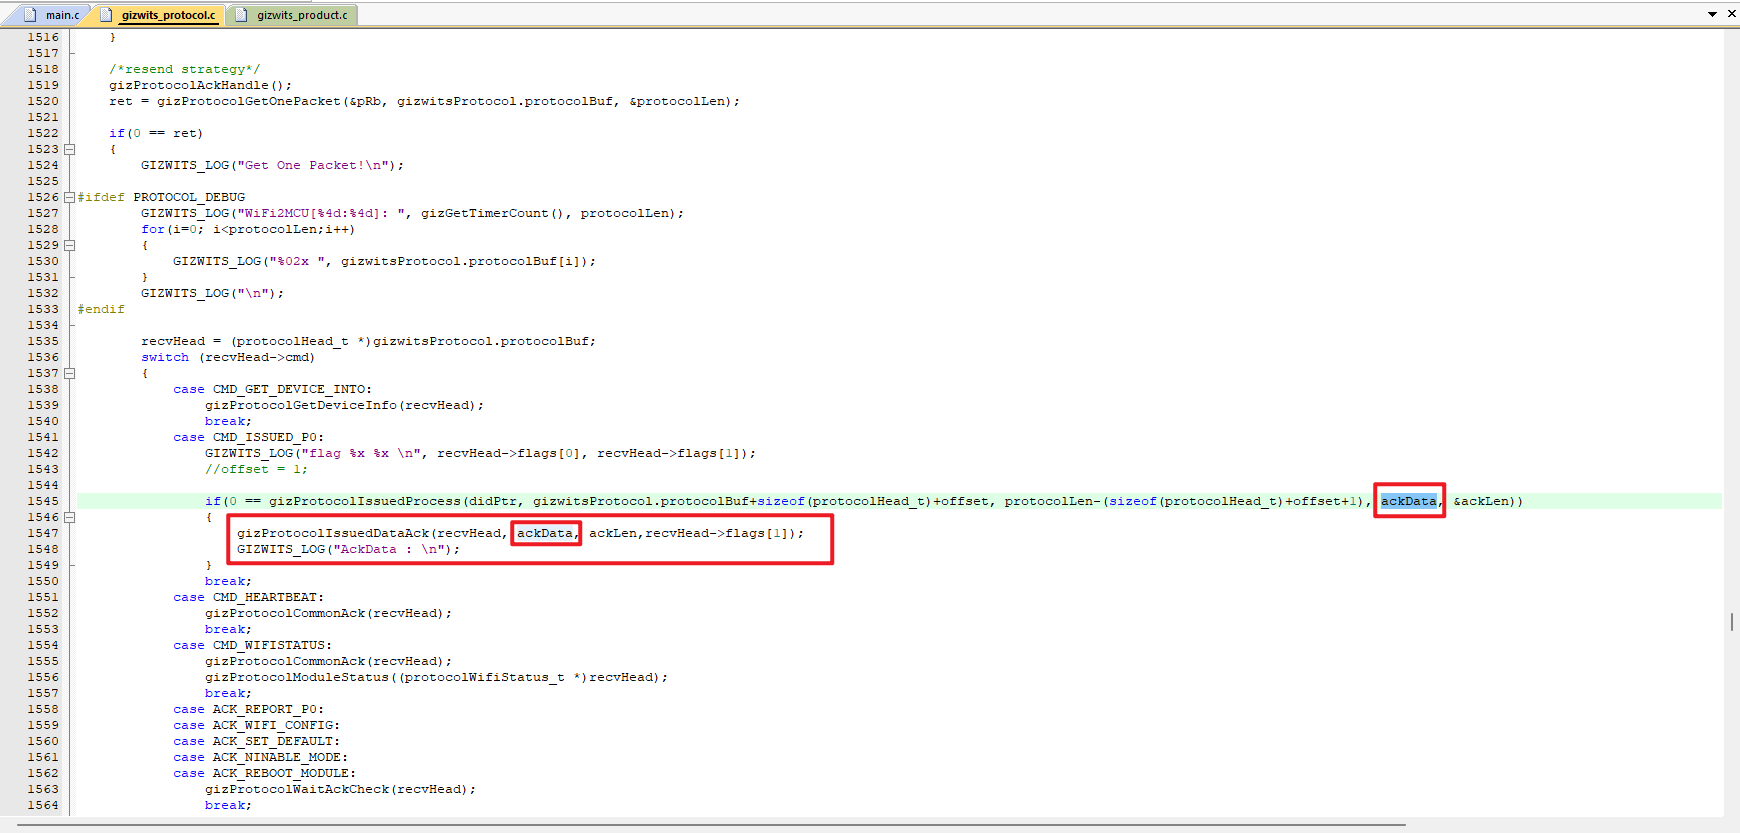Click the document icon on gizwits_protocol.c tab
Image resolution: width=1740 pixels, height=833 pixels.
pyautogui.click(x=106, y=15)
